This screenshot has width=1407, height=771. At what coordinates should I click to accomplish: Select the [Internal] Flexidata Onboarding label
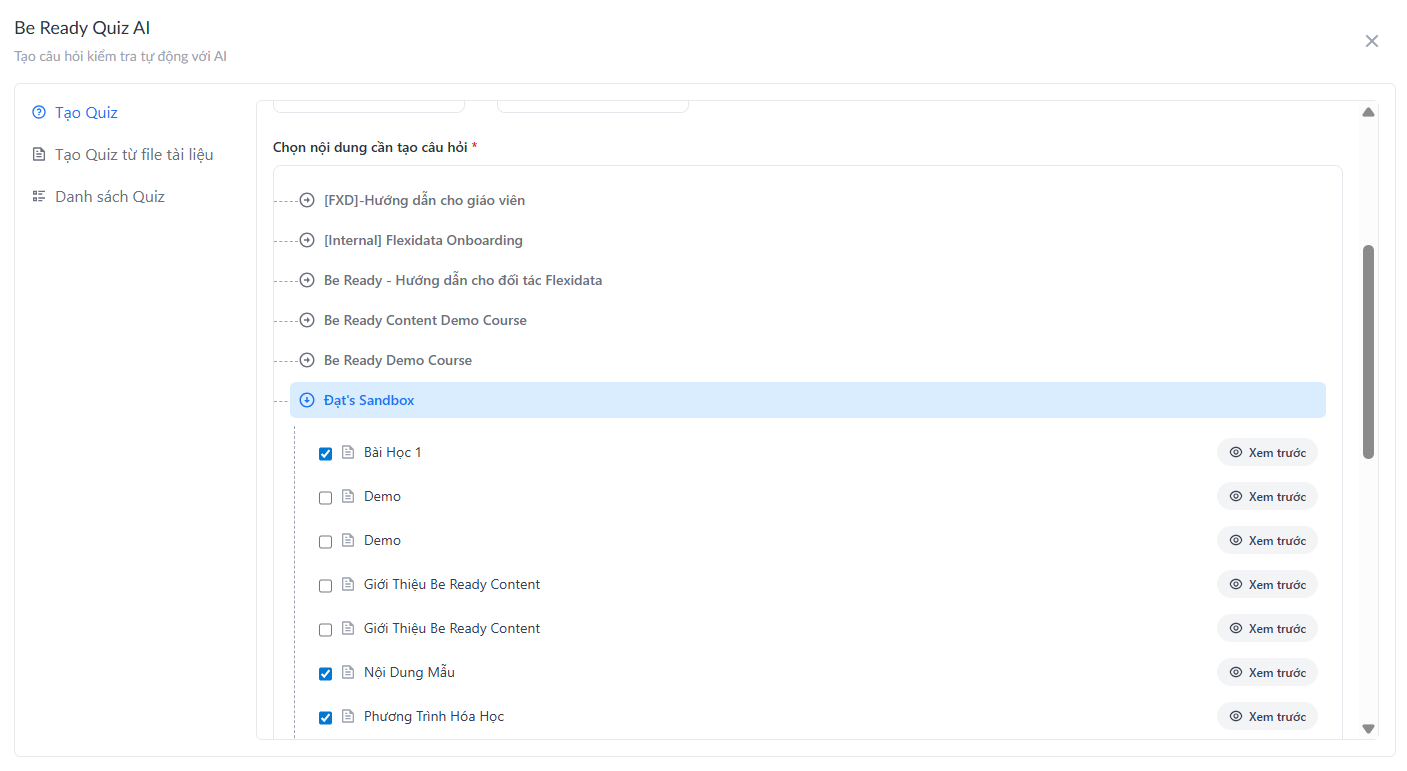pos(423,240)
